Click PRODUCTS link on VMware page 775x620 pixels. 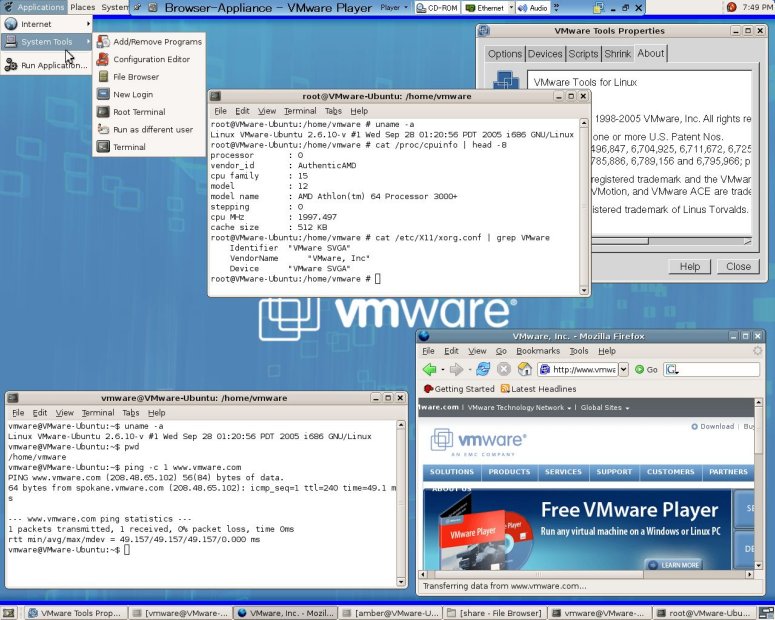coord(509,472)
